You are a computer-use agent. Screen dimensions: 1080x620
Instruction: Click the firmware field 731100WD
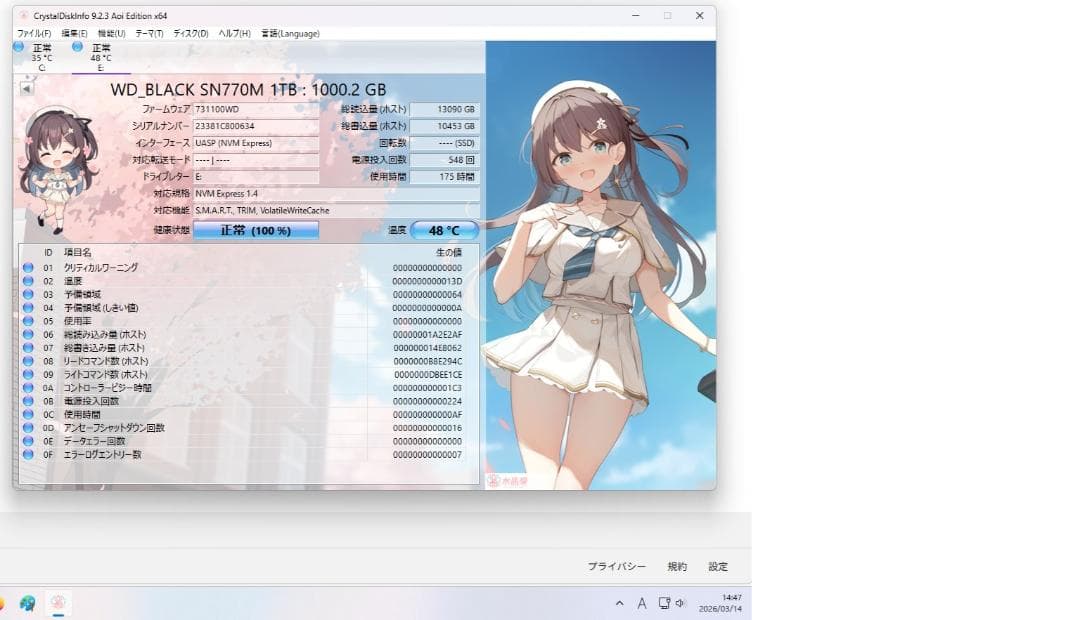tap(256, 110)
